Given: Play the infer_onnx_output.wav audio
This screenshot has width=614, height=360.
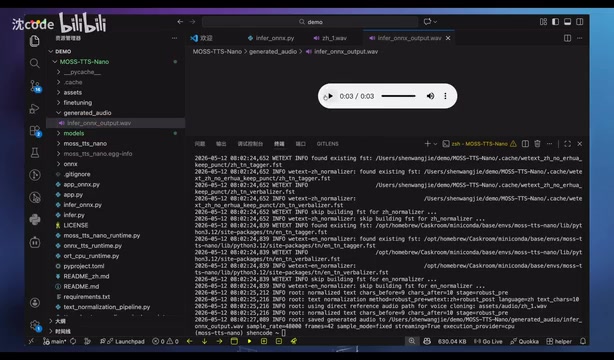Looking at the screenshot, I should click(330, 96).
